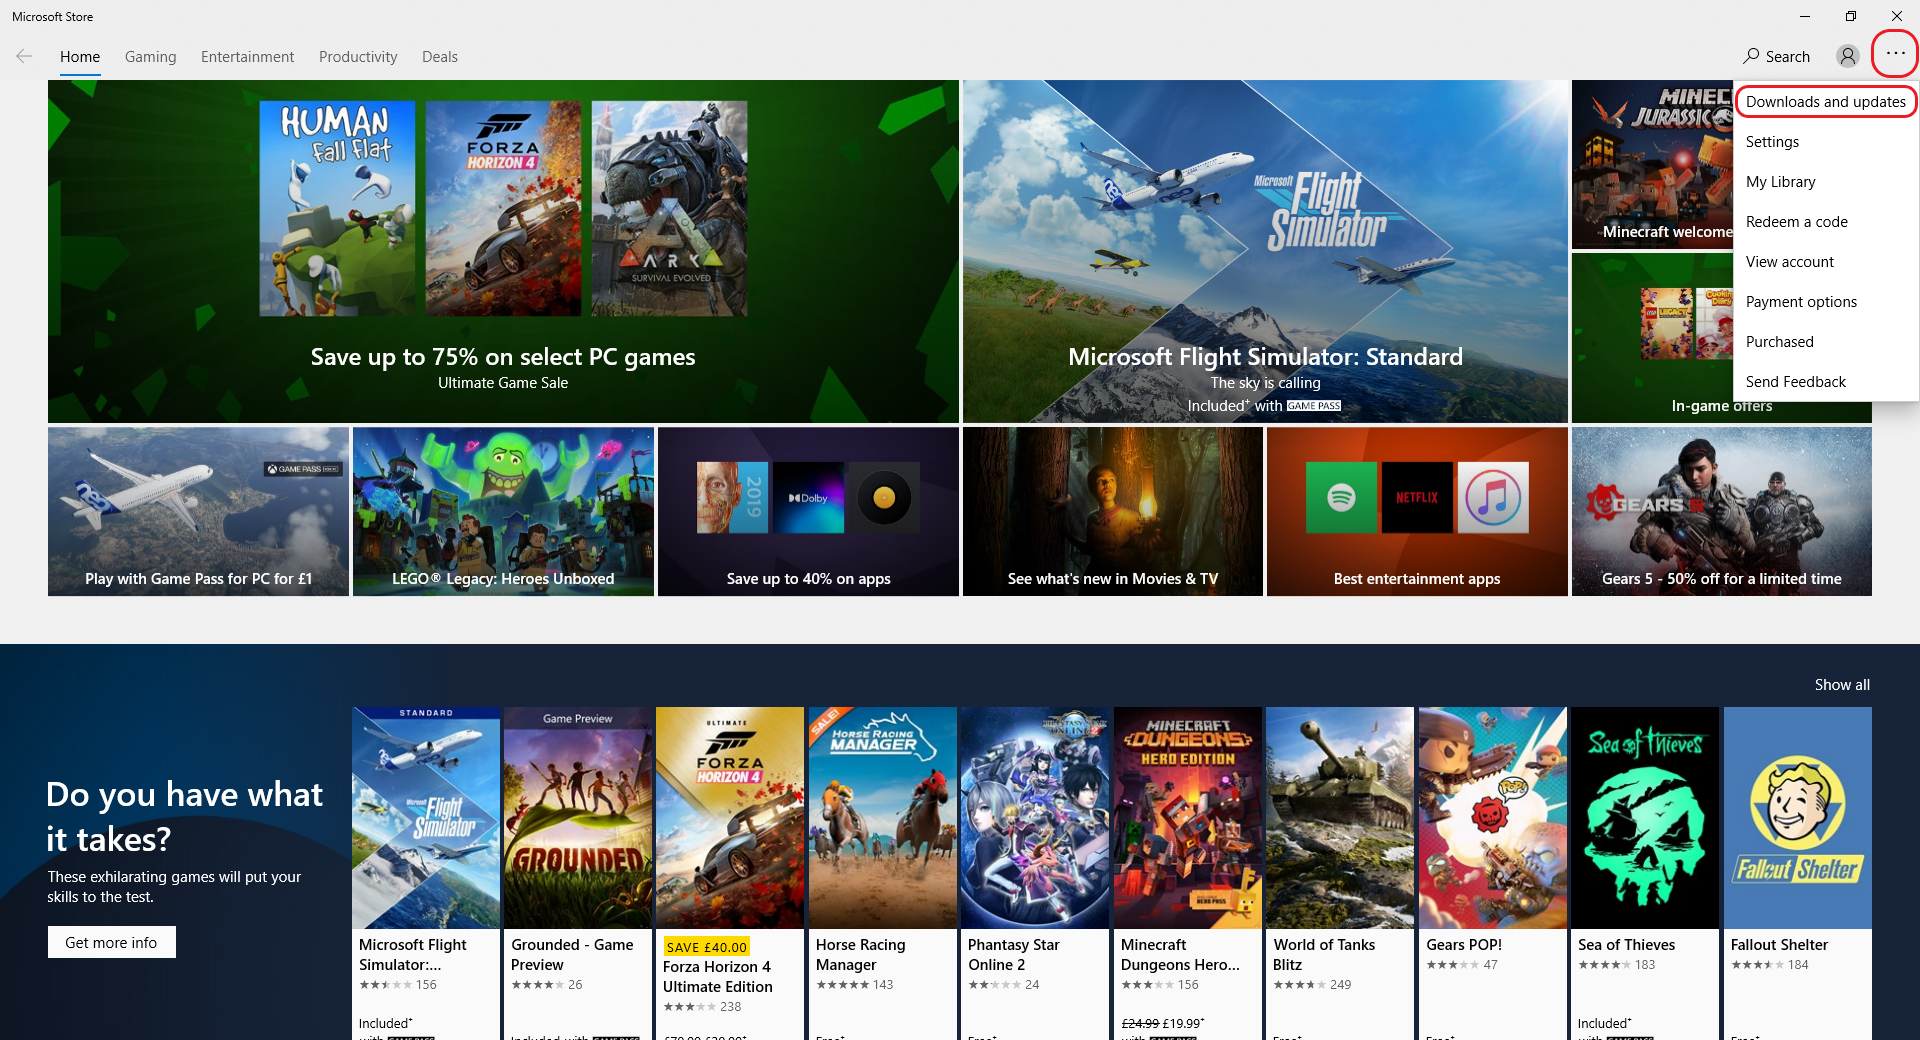Click the 2019 anatomy app icon

click(732, 498)
